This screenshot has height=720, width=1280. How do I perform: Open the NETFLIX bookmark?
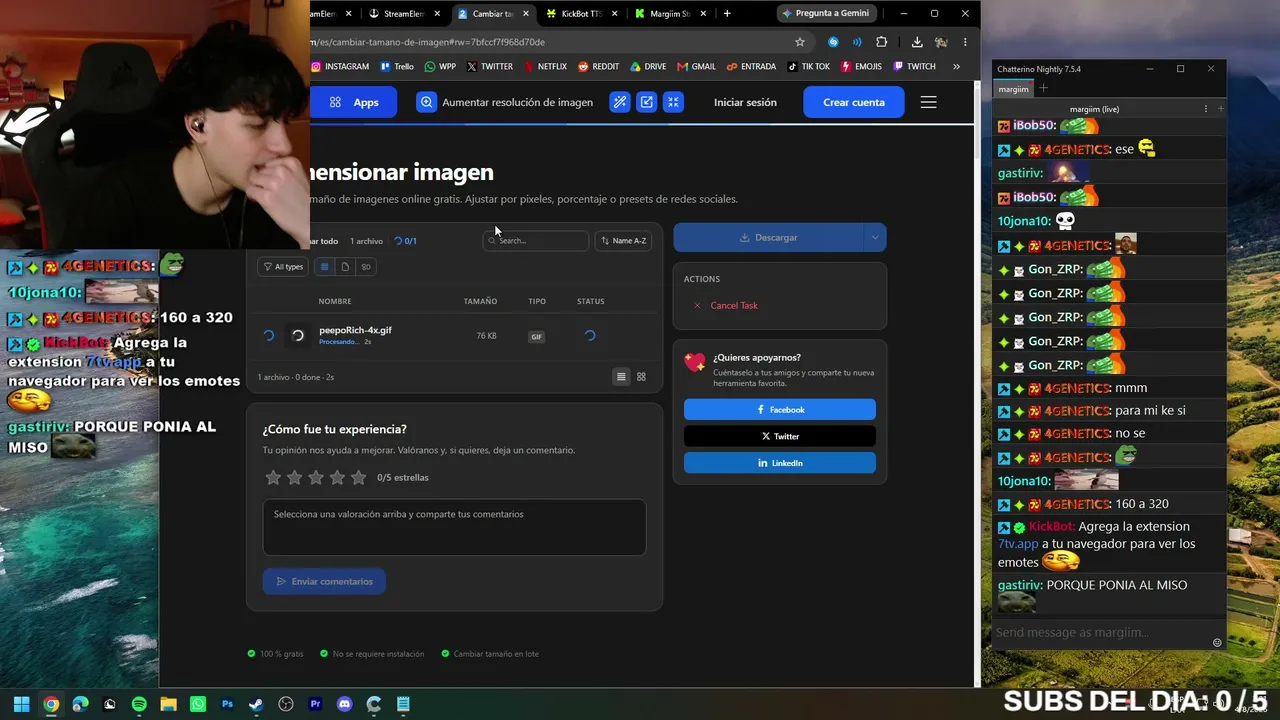(545, 67)
